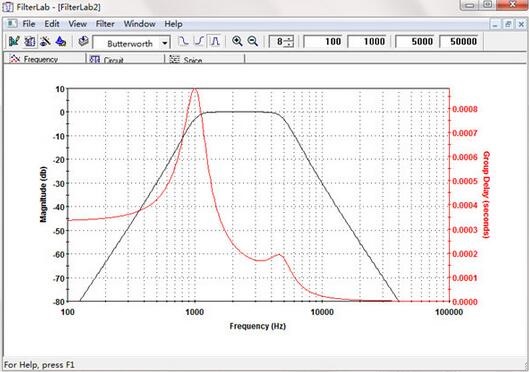Screen dimensions: 529x372
Task: Open the Filter menu
Action: (105, 24)
